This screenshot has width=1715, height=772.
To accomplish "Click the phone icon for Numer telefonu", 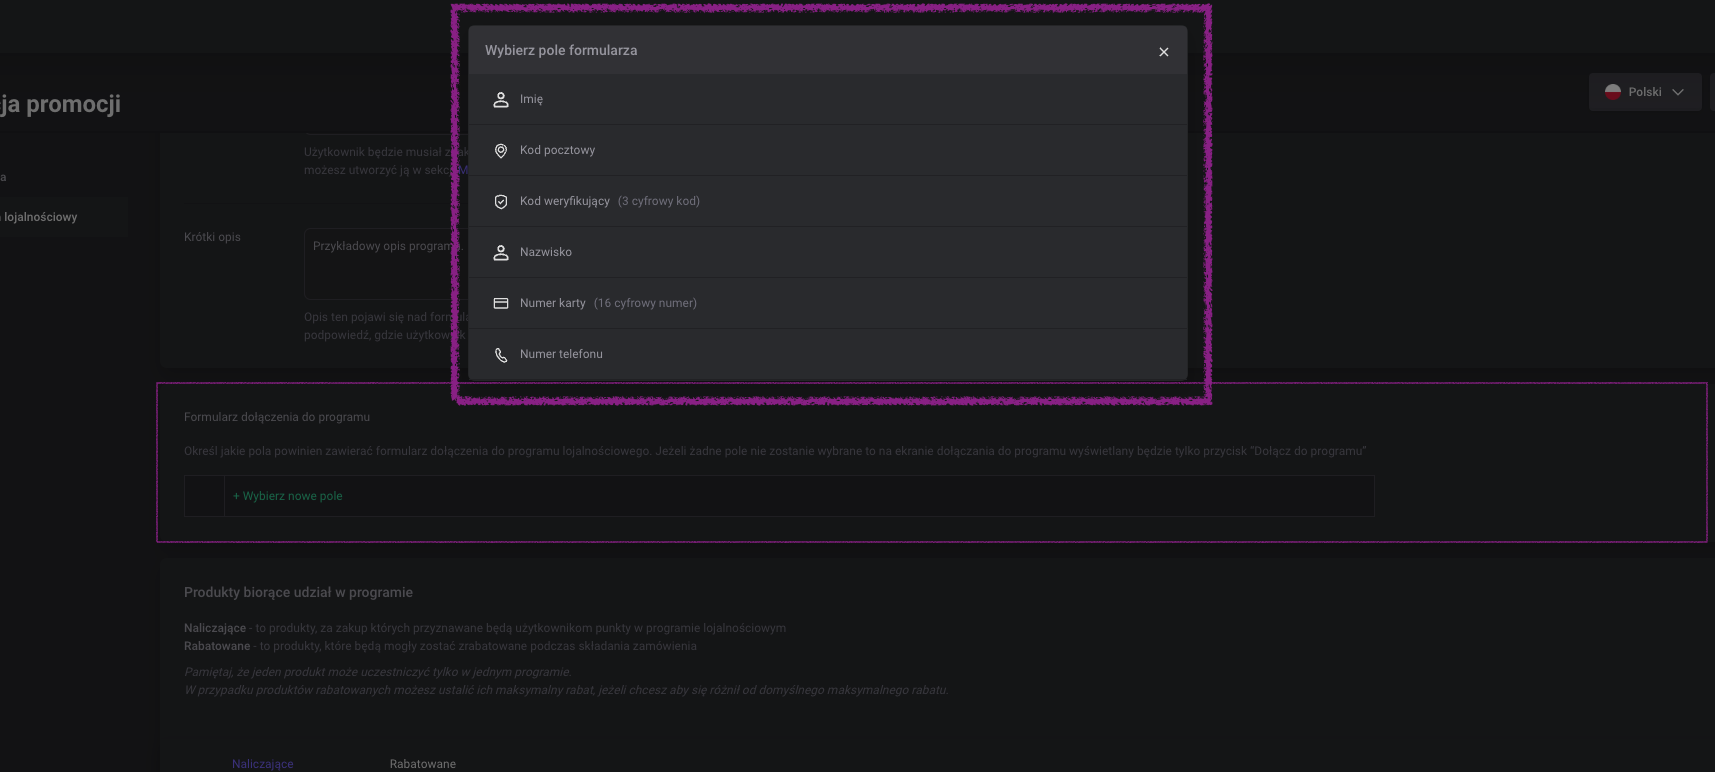I will click(501, 355).
